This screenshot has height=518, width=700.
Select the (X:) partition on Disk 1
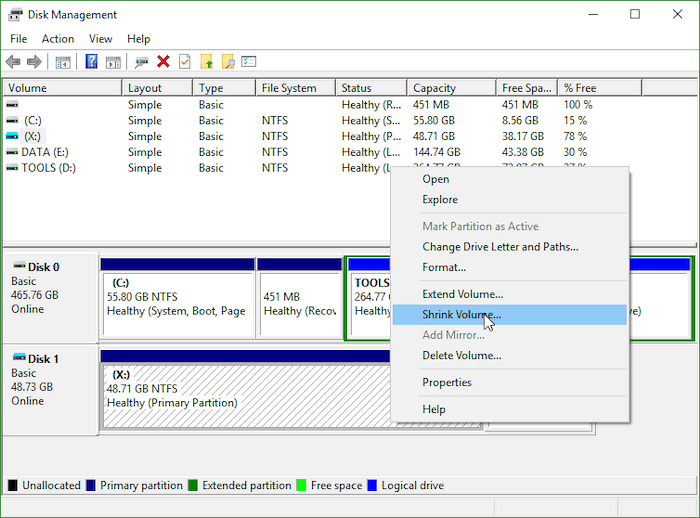pyautogui.click(x=240, y=395)
